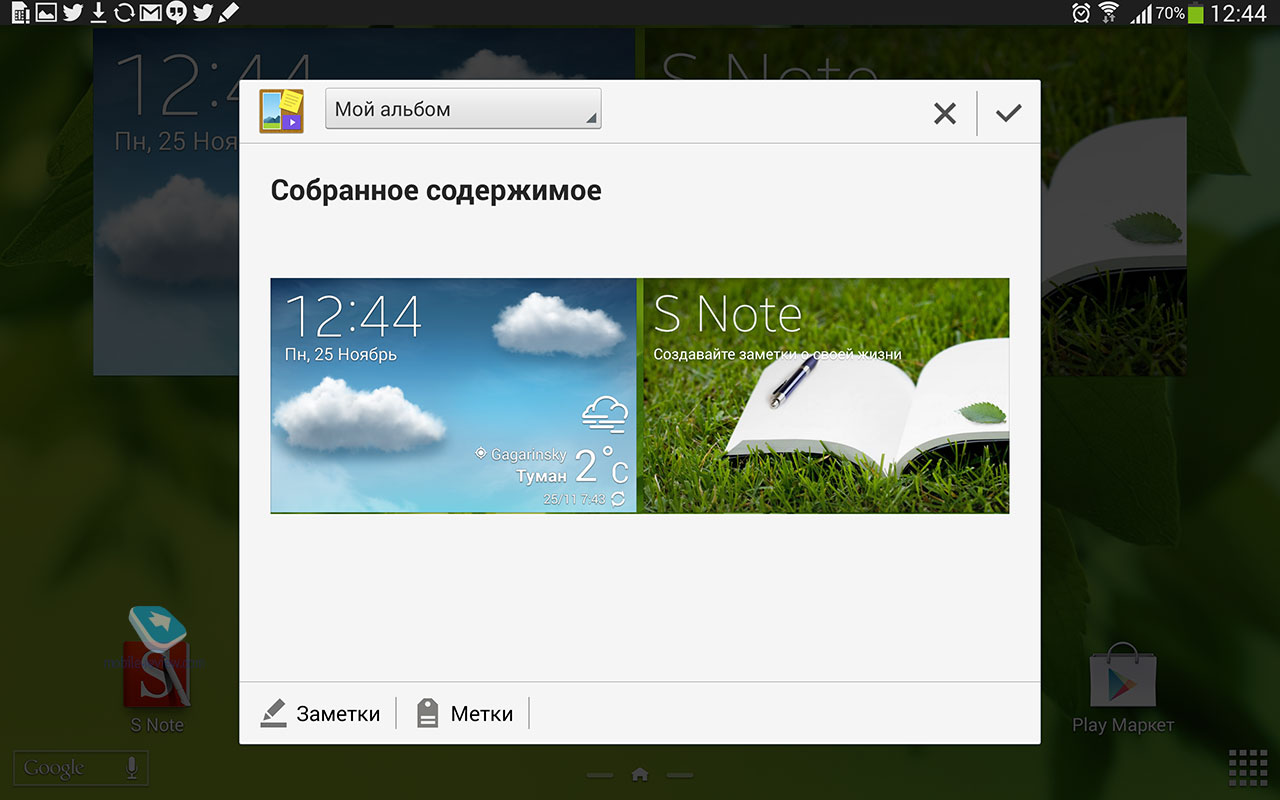1280x800 pixels.
Task: Tap the home page indicator icon
Action: pos(640,774)
